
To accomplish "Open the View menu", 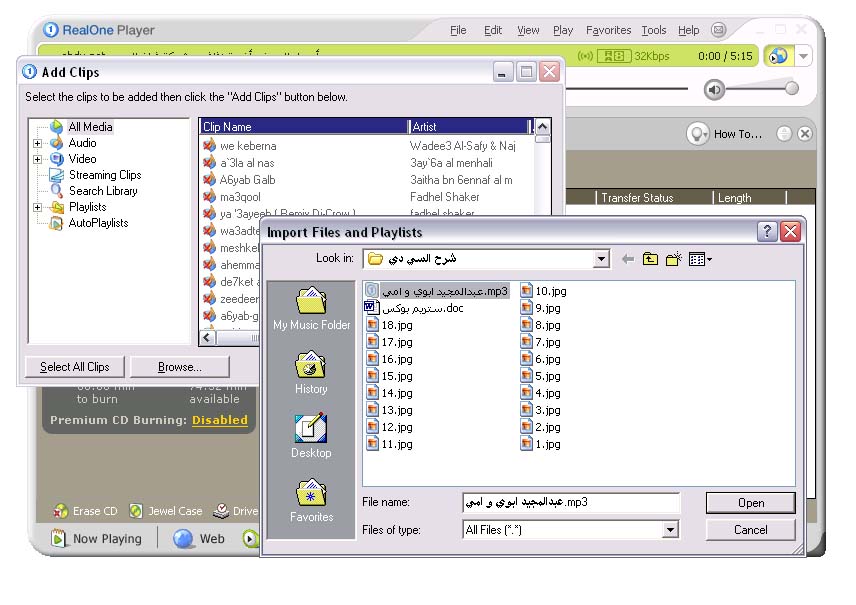I will pos(528,30).
